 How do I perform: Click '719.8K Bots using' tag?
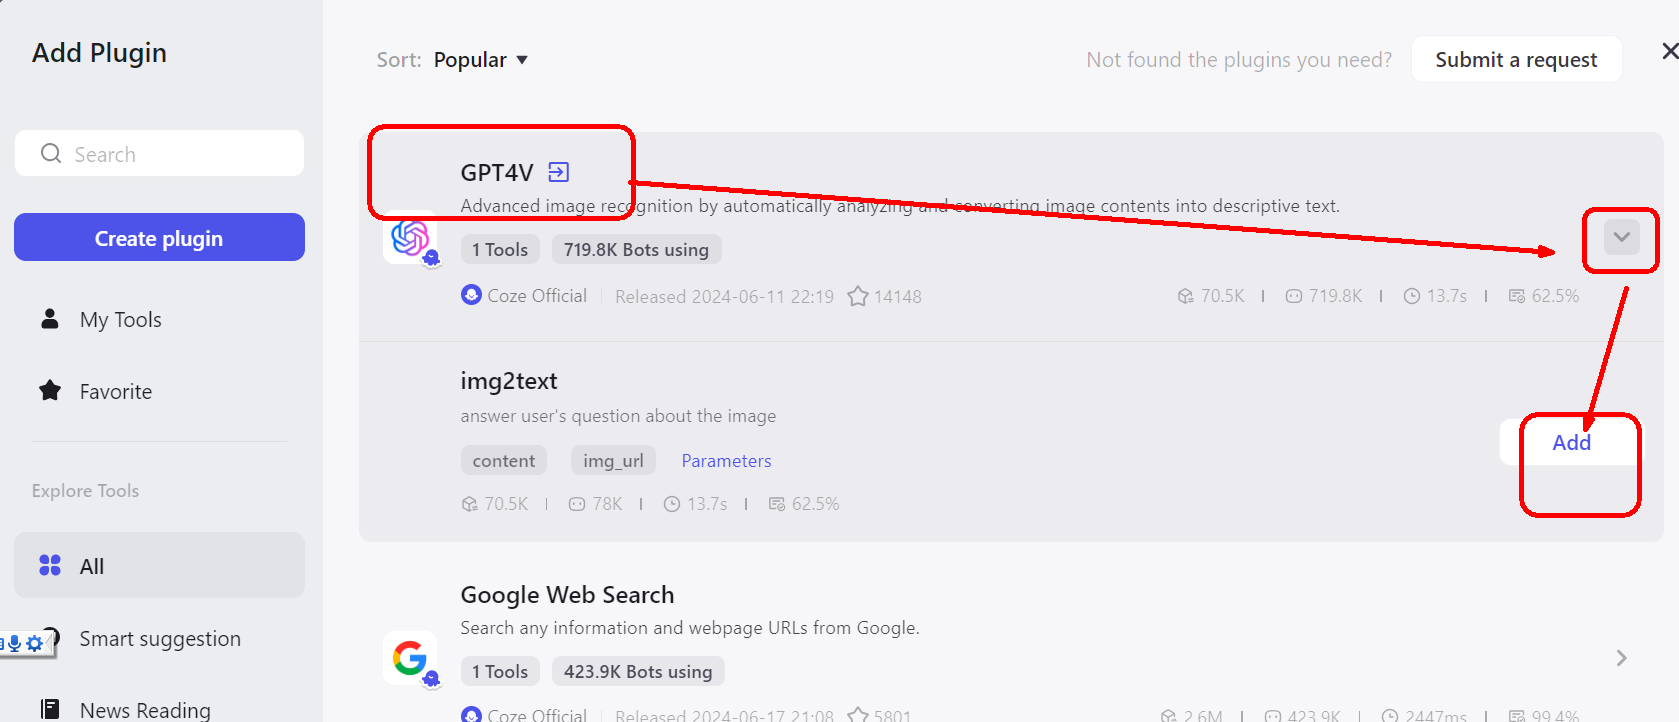(x=636, y=250)
